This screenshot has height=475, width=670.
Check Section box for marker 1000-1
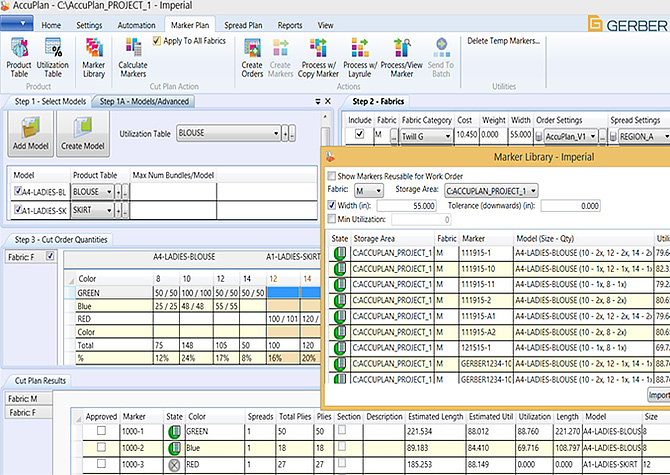[342, 430]
